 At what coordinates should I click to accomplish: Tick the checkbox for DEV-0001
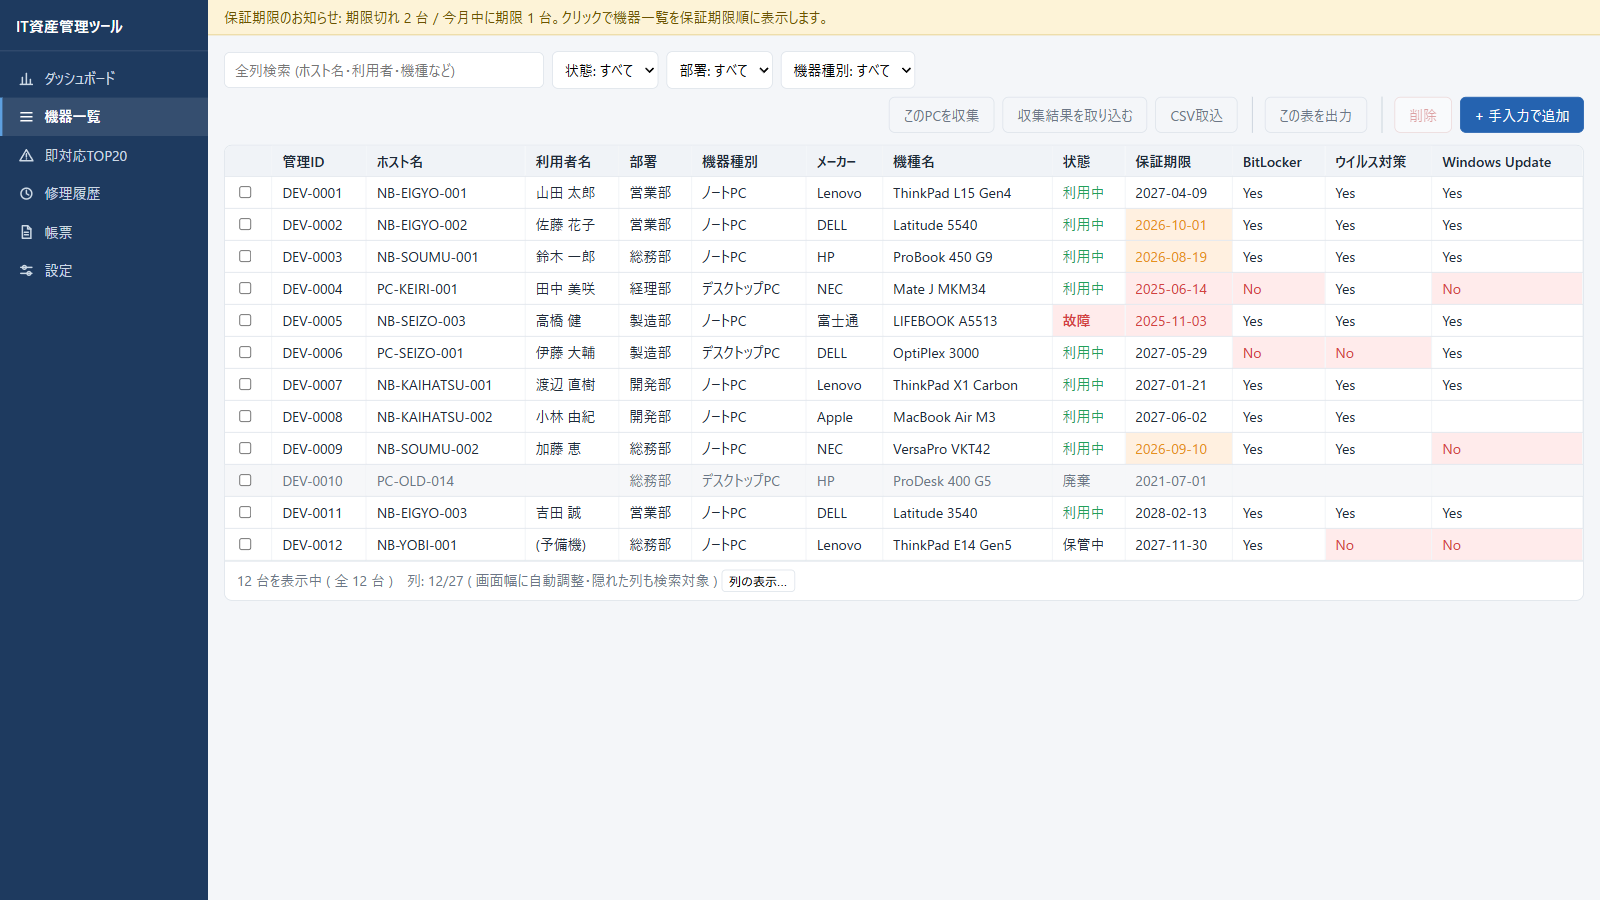tap(245, 192)
